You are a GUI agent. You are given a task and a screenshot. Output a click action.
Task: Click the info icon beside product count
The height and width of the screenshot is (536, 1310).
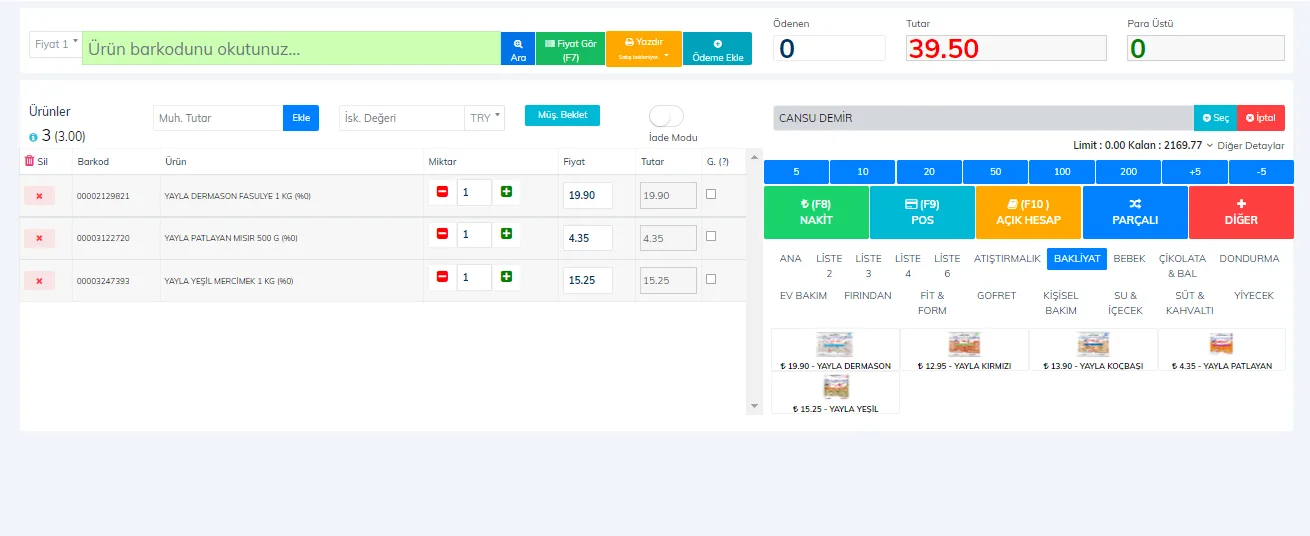(x=34, y=136)
